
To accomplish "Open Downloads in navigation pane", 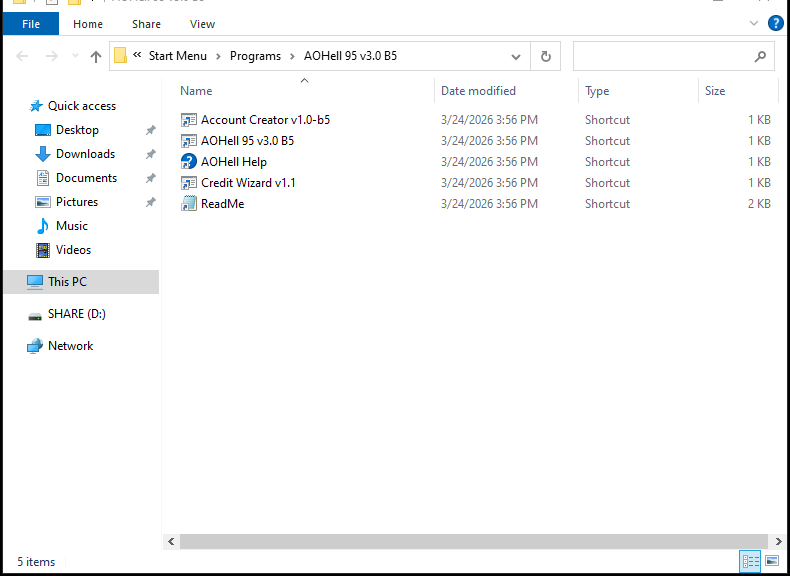I will pos(85,154).
